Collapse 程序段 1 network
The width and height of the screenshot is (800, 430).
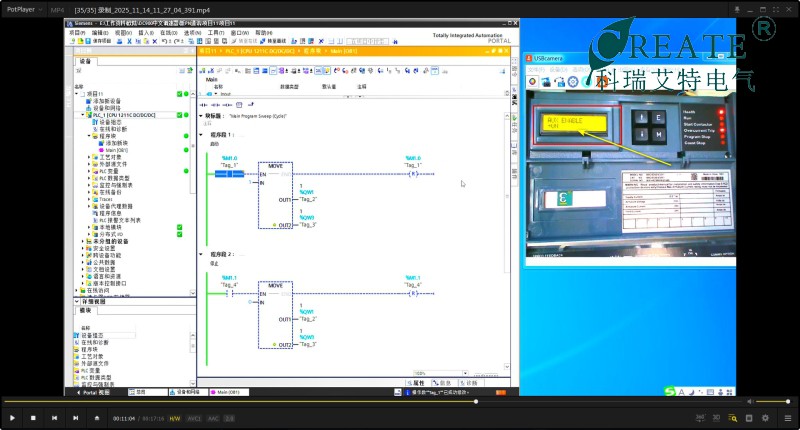(x=201, y=135)
